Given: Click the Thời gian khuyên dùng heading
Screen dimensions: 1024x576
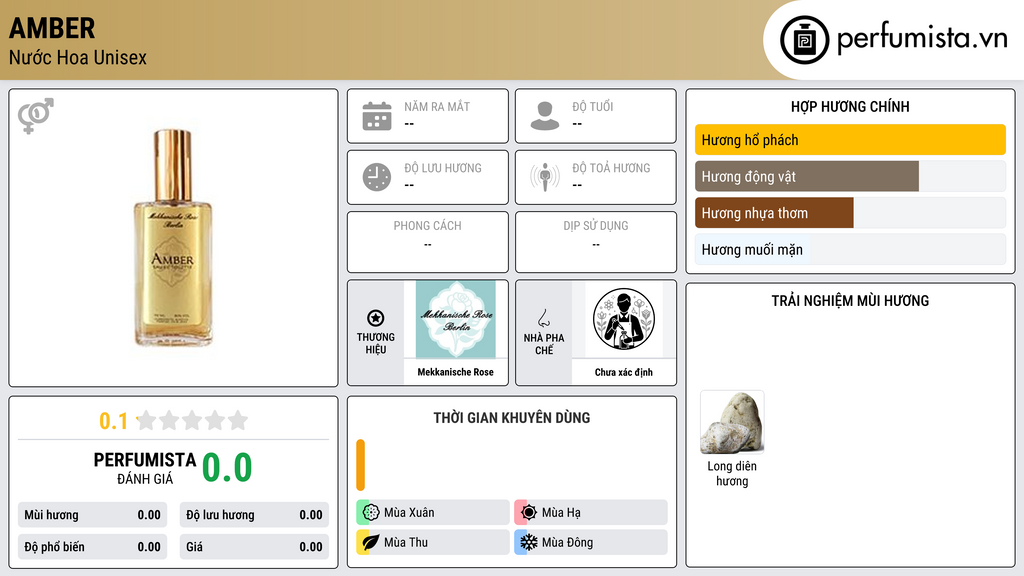Looking at the screenshot, I should 512,418.
